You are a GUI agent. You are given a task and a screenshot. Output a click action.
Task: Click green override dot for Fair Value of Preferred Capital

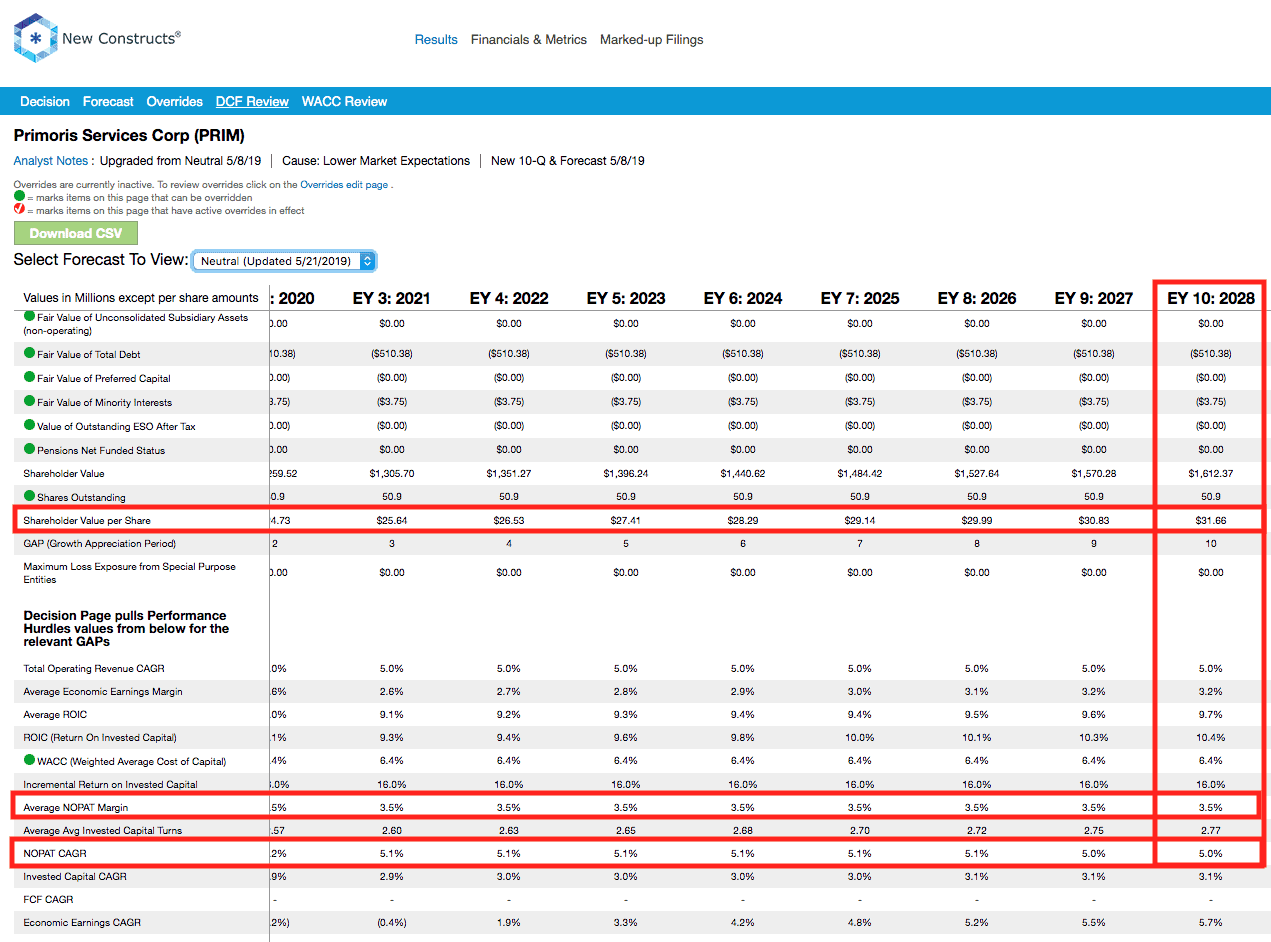click(29, 377)
